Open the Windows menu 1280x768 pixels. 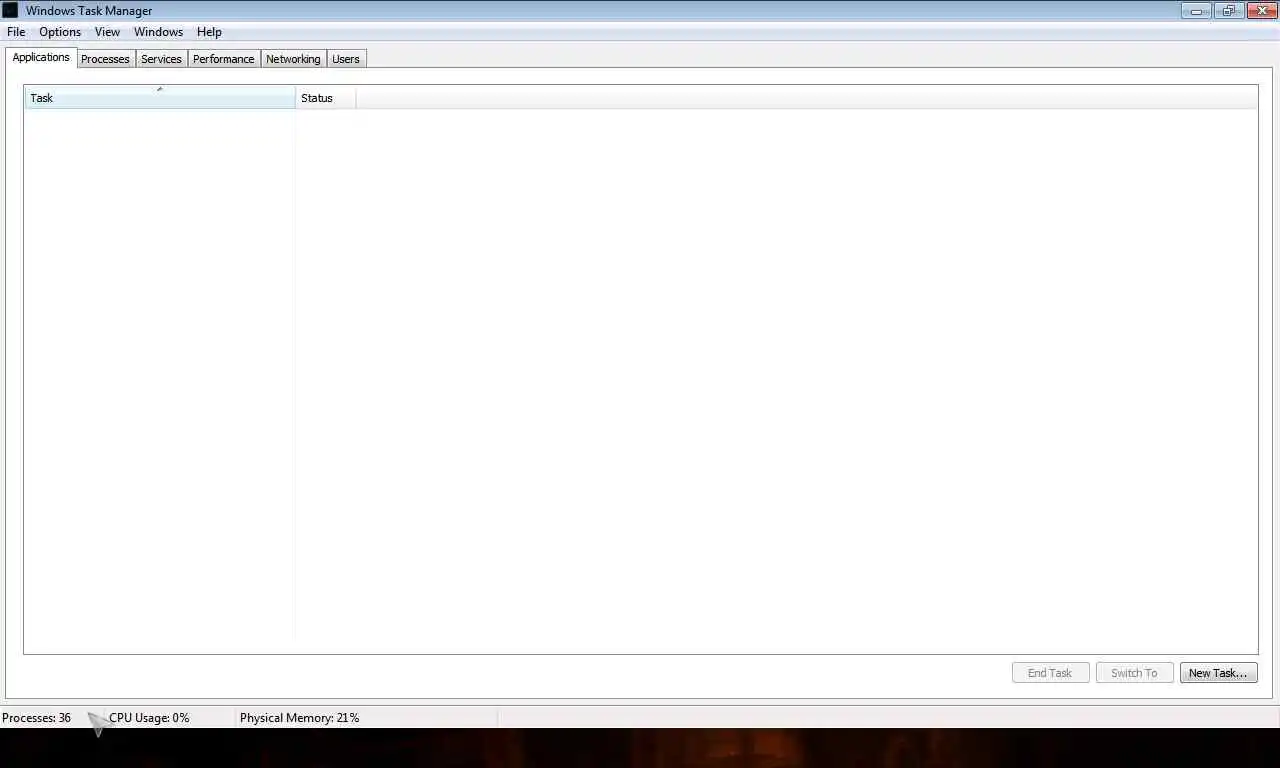pyautogui.click(x=158, y=32)
